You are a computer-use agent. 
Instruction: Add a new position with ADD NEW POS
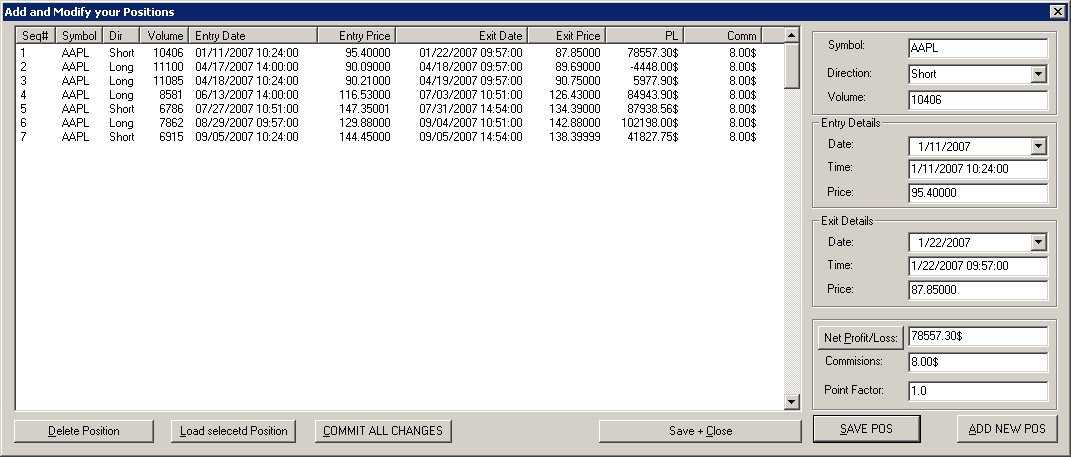[x=1007, y=429]
